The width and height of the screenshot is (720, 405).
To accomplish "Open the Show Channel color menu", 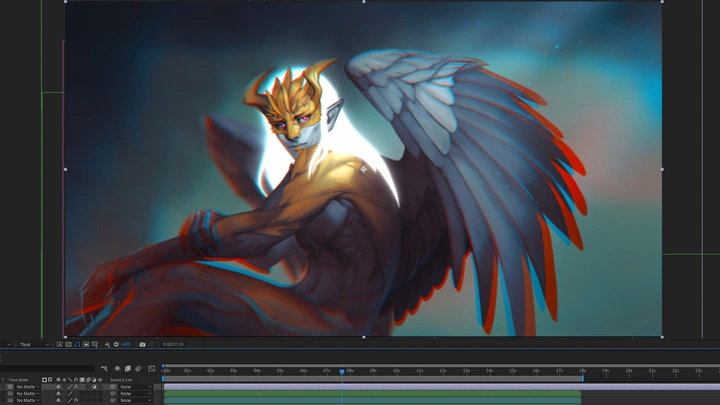I will pyautogui.click(x=107, y=344).
